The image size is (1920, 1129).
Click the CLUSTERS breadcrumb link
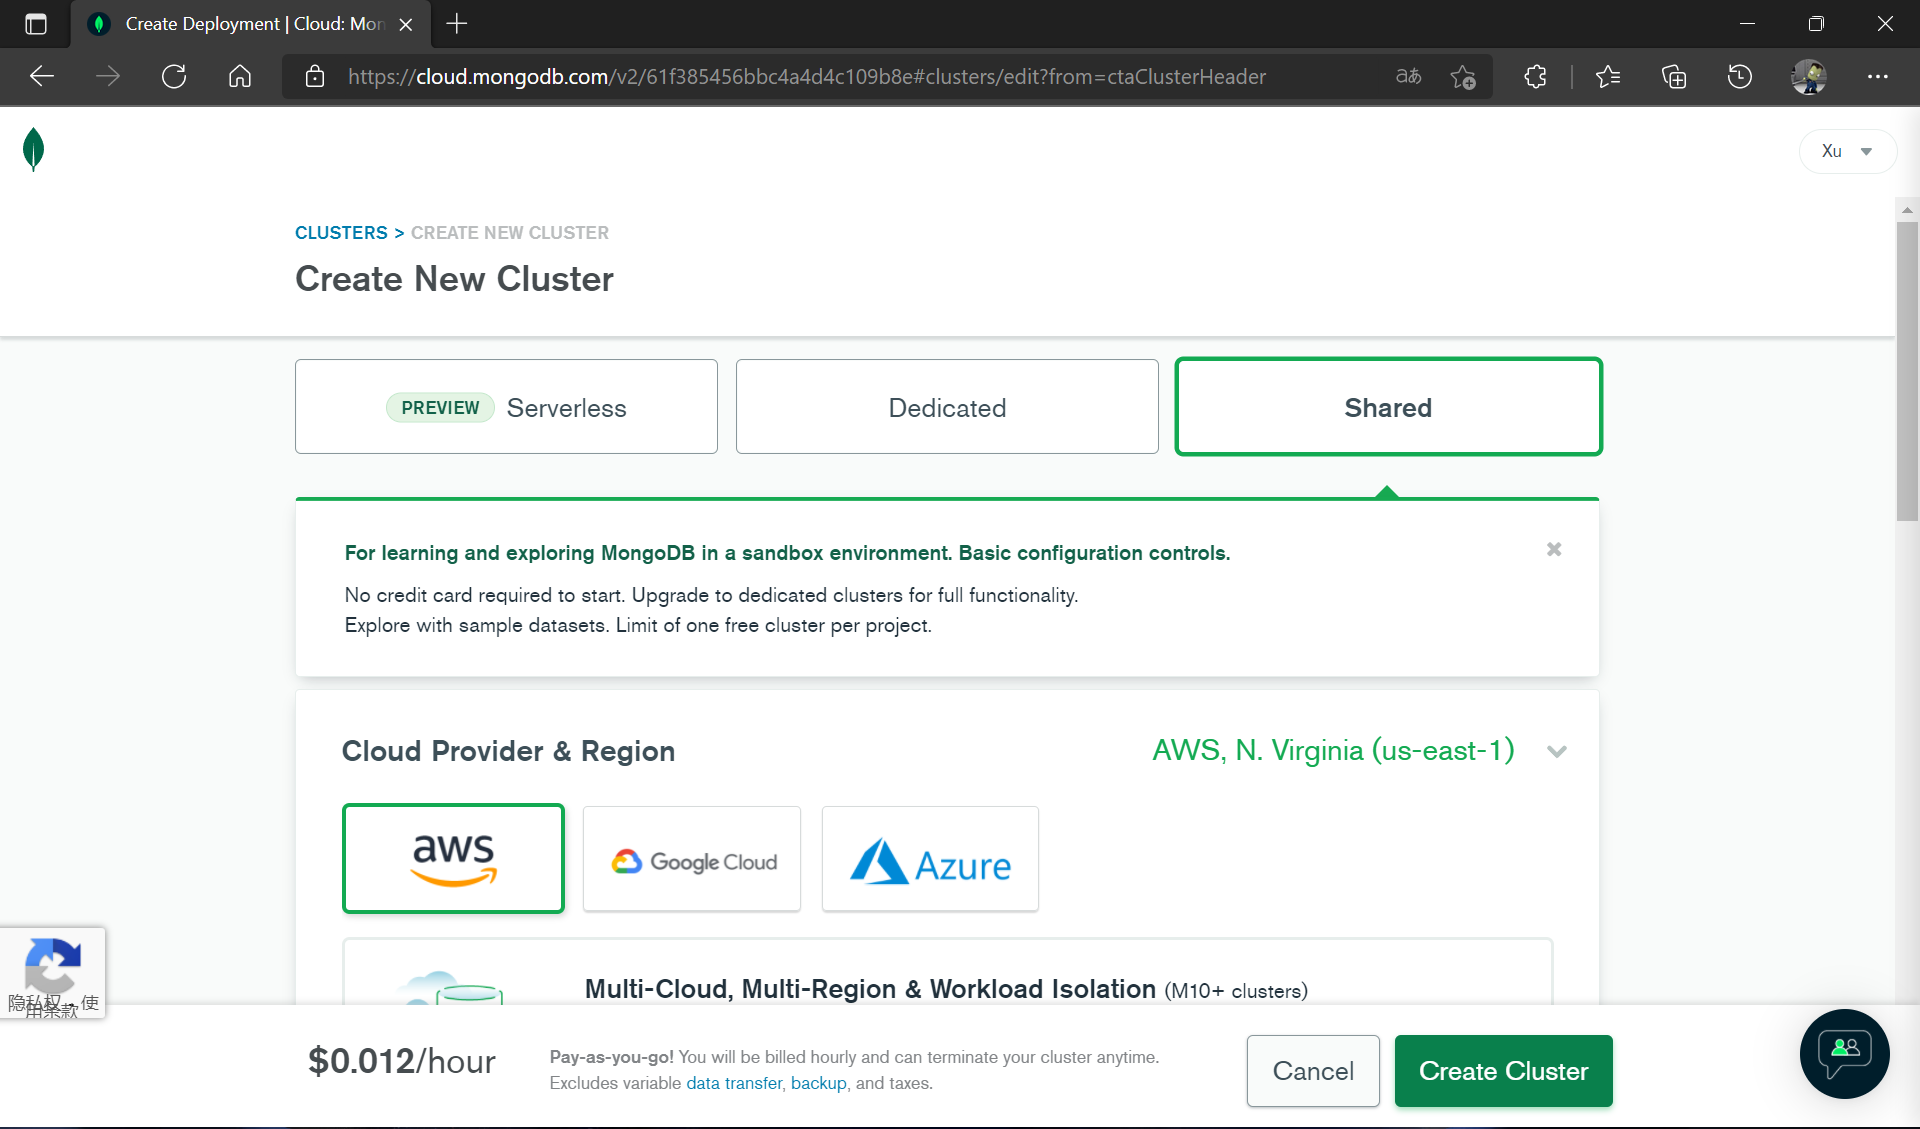click(341, 233)
